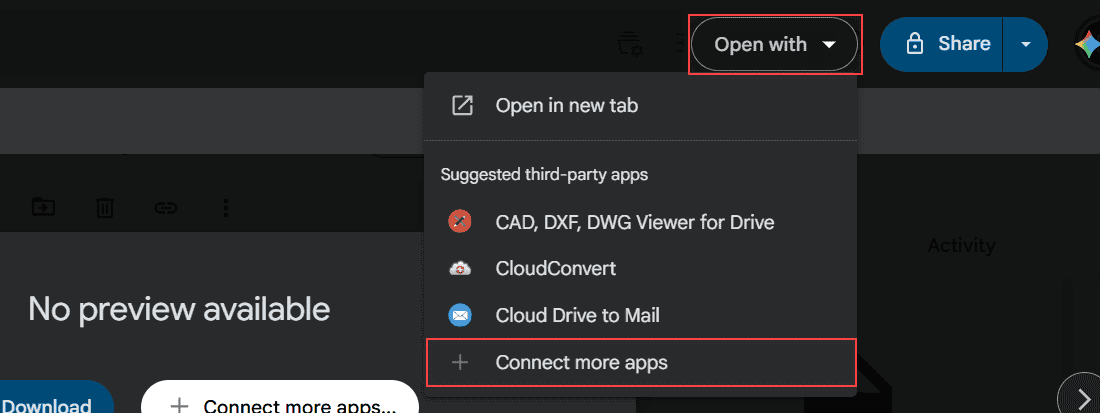Click the Cloud Drive to Mail envelope icon
Viewport: 1100px width, 413px height.
[460, 316]
